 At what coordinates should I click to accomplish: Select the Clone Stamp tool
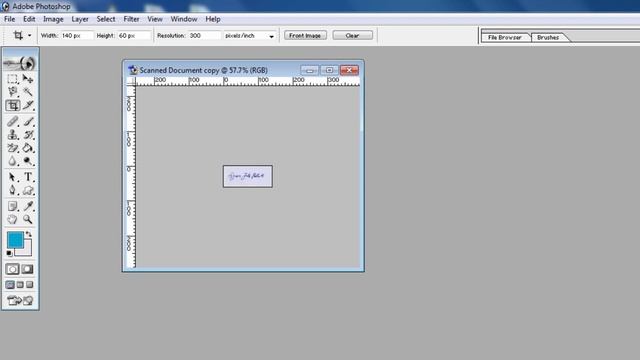coord(12,135)
